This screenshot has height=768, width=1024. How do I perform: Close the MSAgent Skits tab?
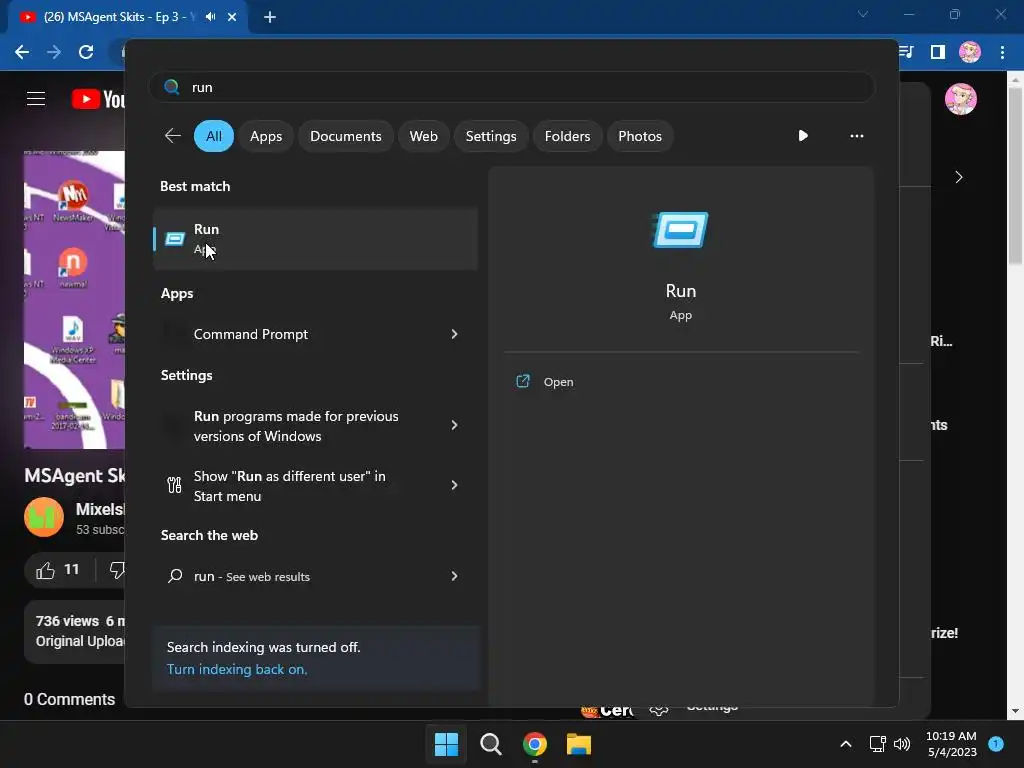click(x=232, y=17)
